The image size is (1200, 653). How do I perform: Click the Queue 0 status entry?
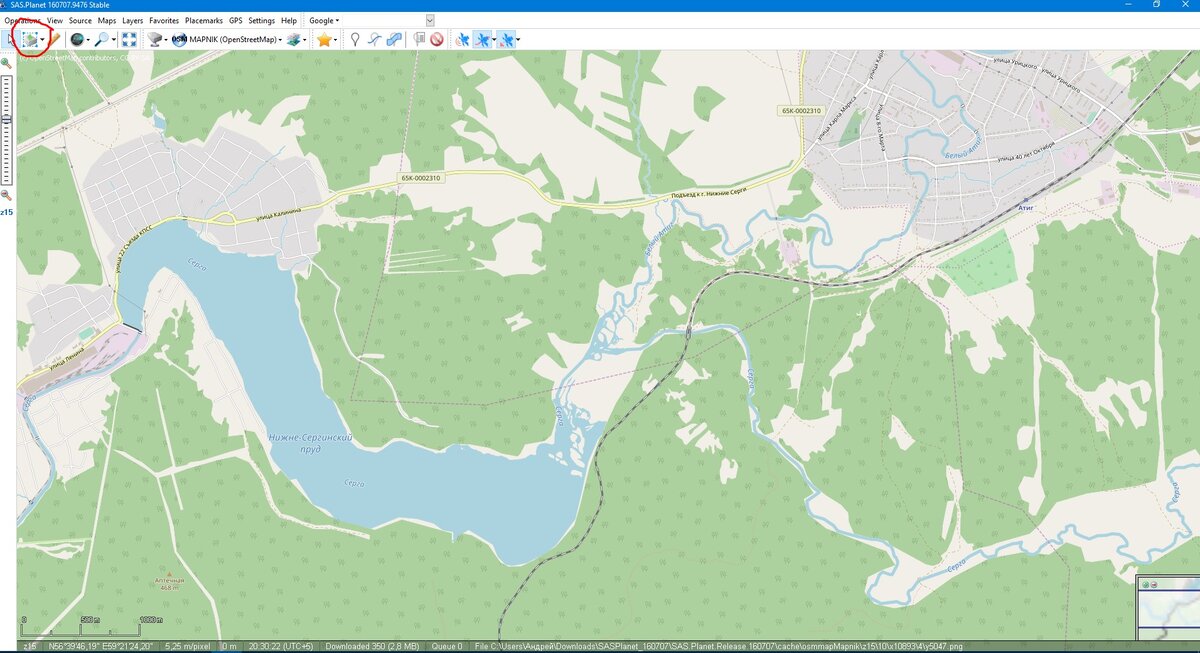(446, 646)
